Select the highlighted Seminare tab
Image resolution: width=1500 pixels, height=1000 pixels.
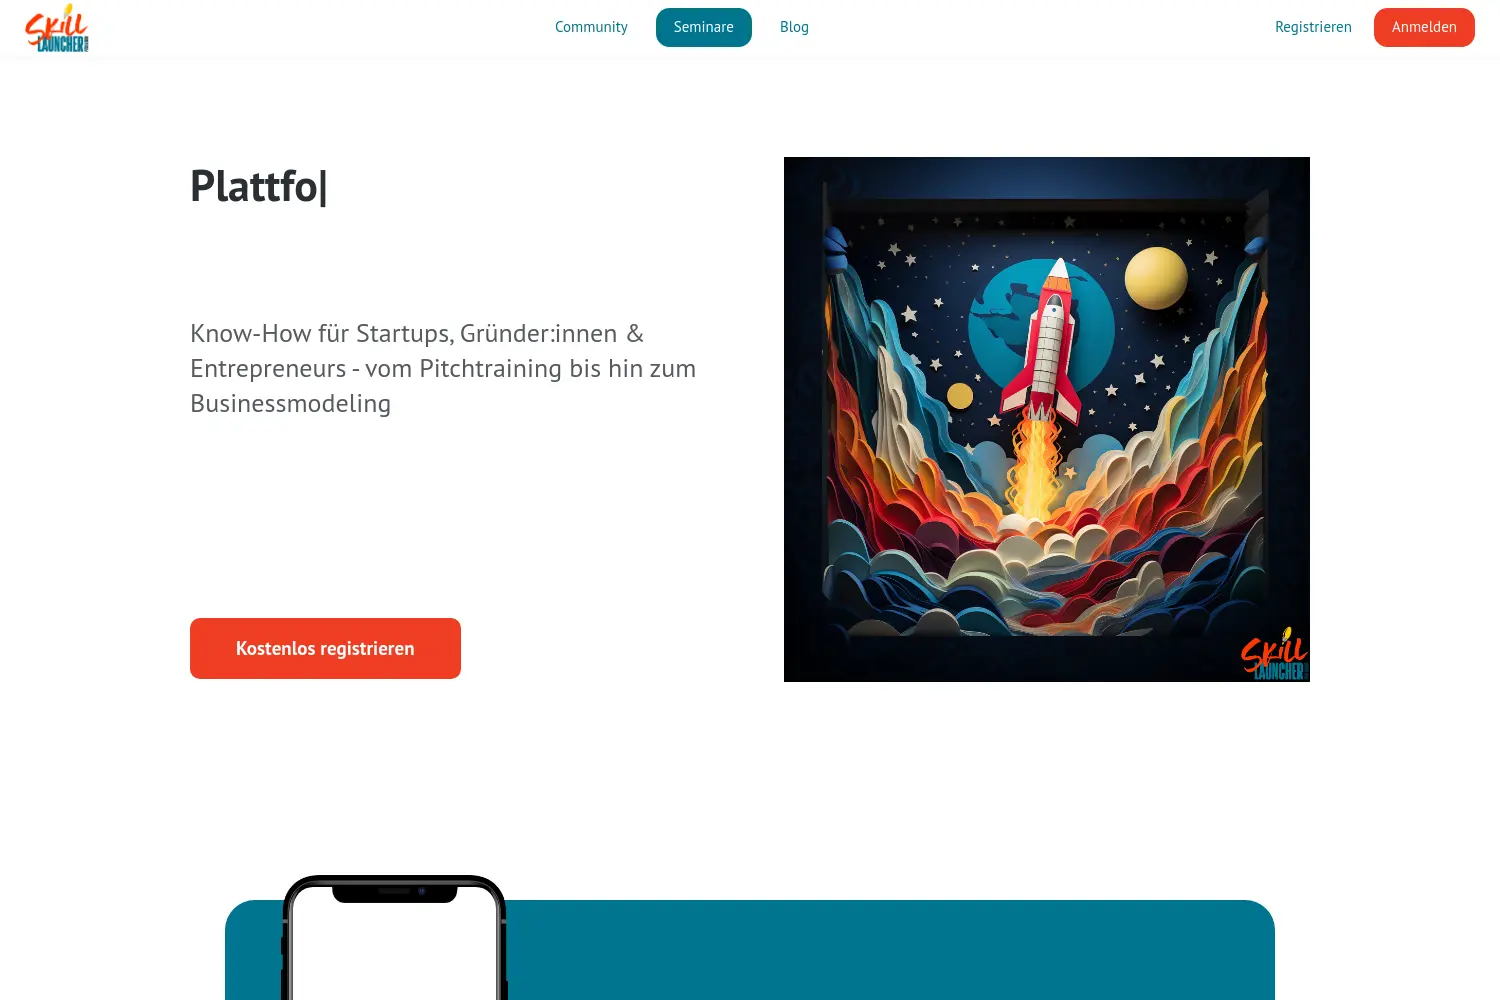point(704,27)
